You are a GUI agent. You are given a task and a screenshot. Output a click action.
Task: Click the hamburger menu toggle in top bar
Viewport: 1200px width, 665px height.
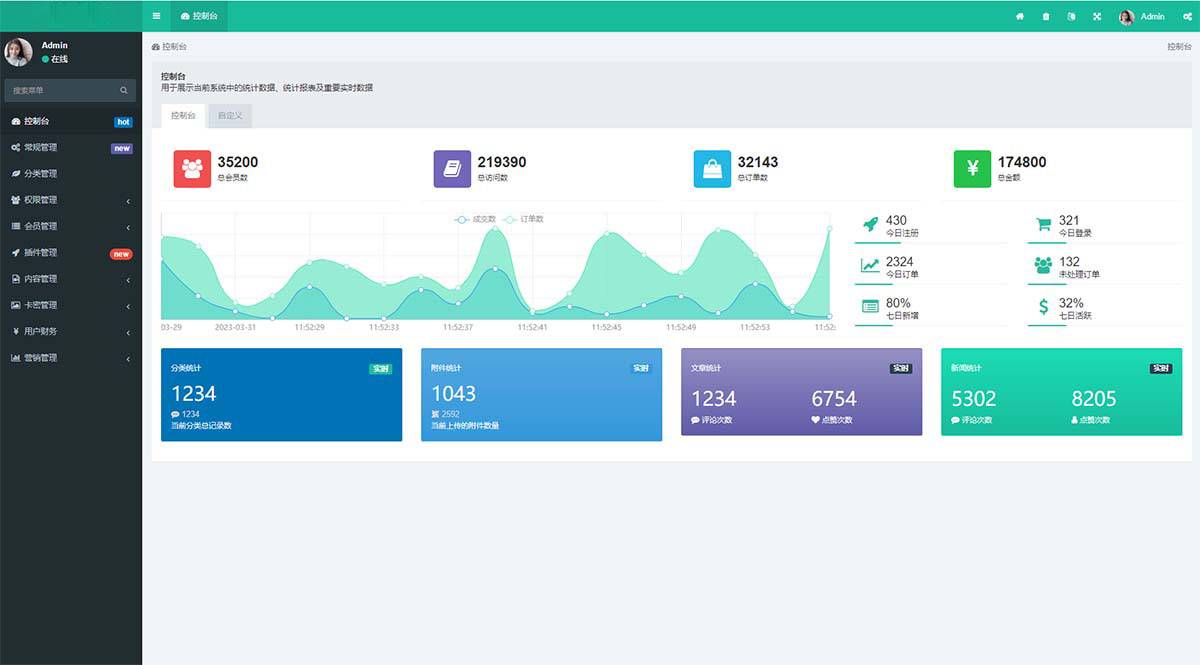click(156, 16)
